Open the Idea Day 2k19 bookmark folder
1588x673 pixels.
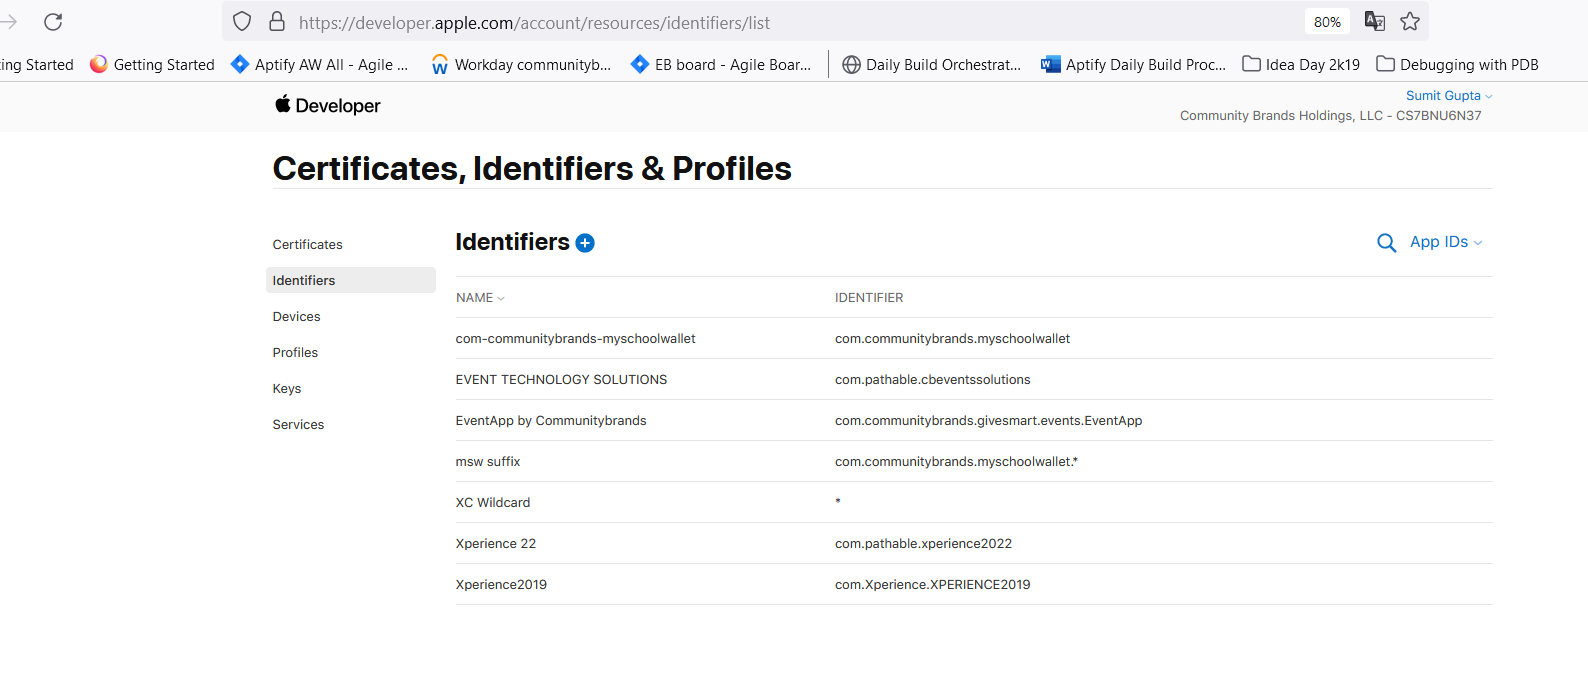1301,65
